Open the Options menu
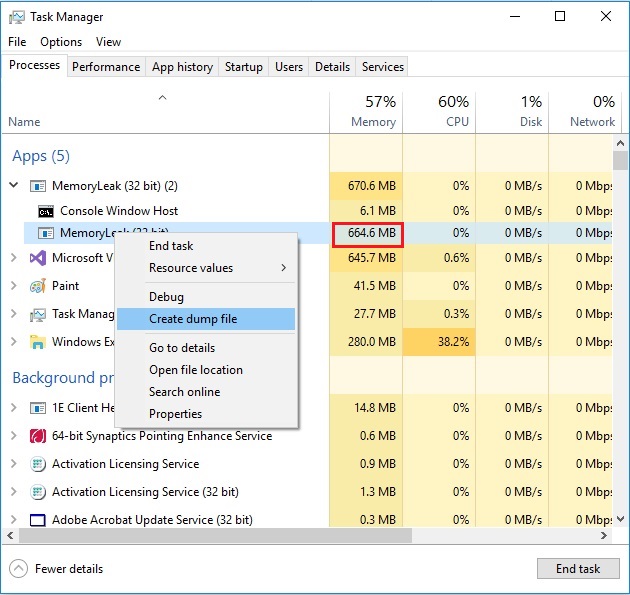This screenshot has height=595, width=630. tap(61, 42)
